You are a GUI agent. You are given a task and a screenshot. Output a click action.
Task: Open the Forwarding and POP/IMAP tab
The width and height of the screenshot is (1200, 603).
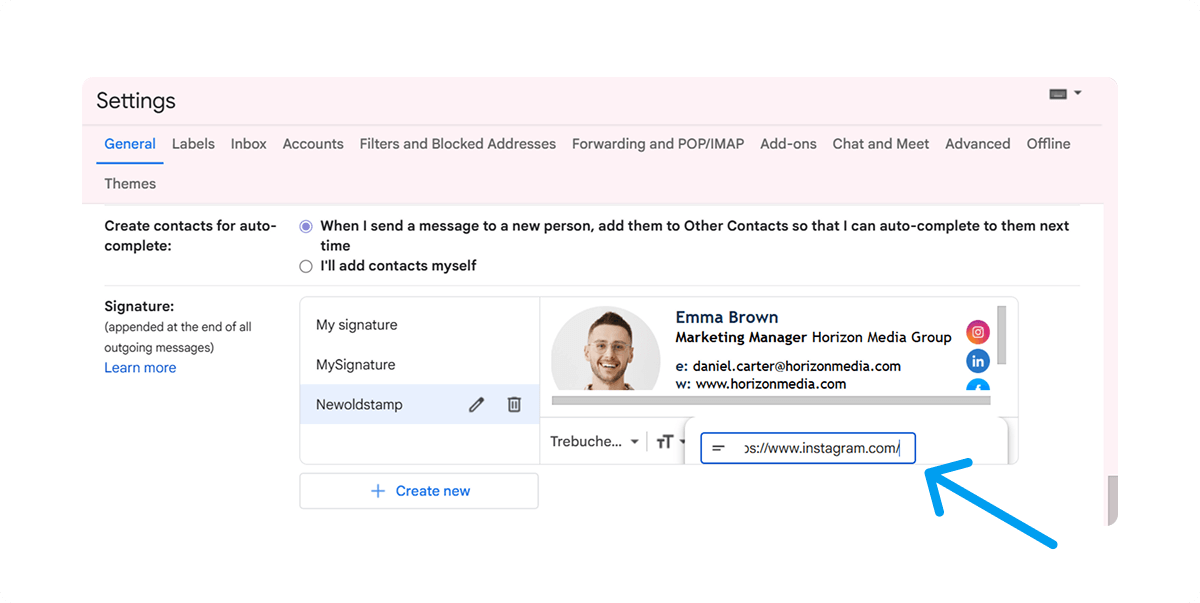(657, 143)
